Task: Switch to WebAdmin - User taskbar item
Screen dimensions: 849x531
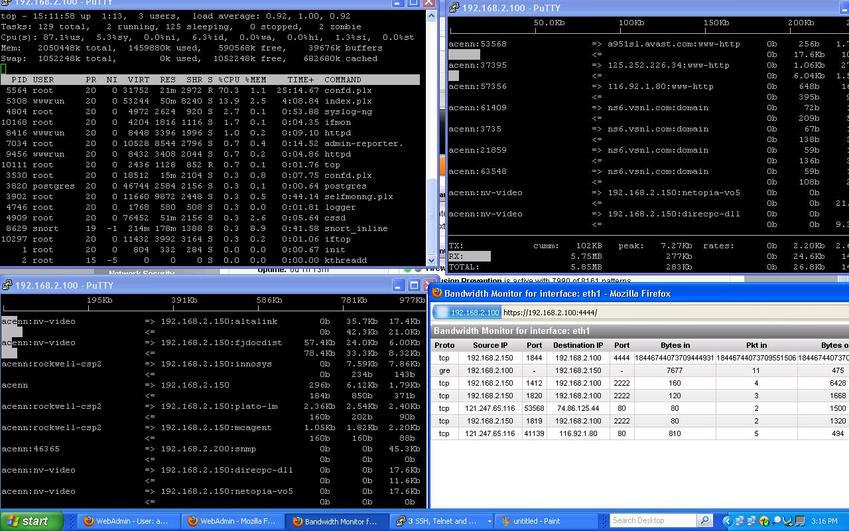Action: (124, 521)
